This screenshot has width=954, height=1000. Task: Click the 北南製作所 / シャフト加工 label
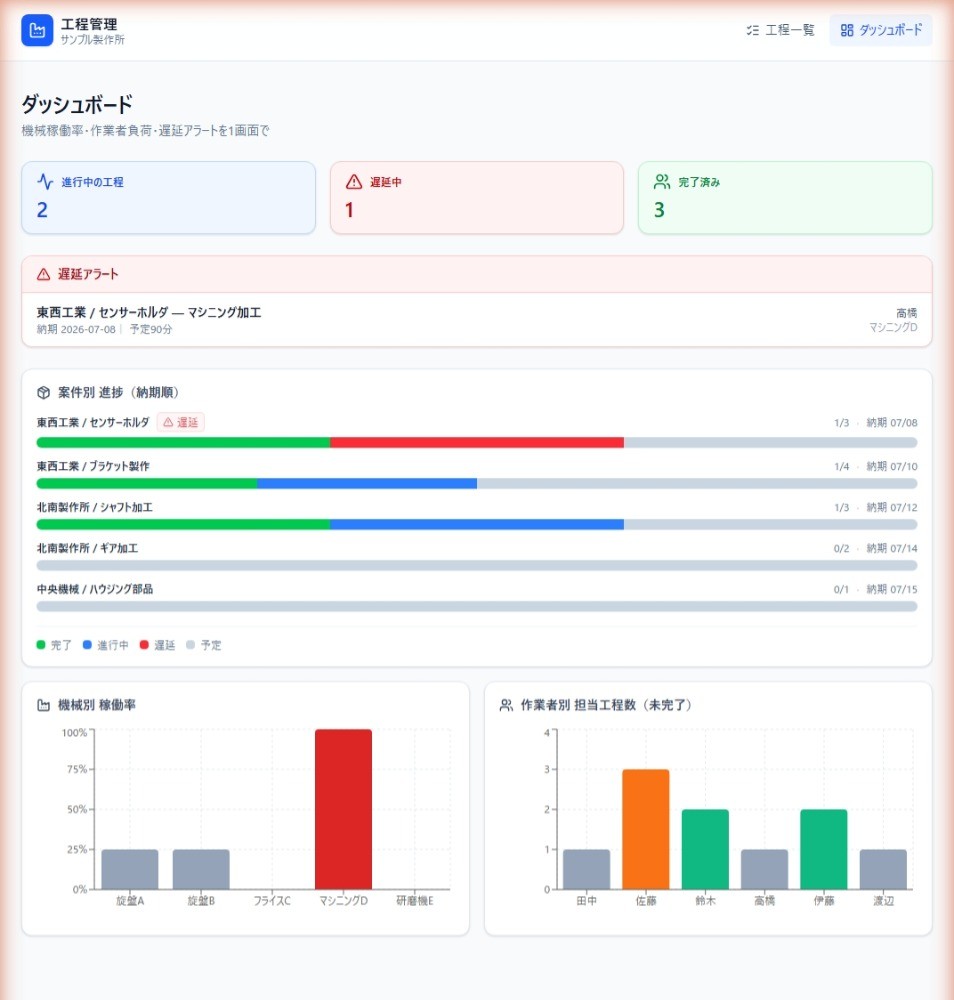[94, 507]
